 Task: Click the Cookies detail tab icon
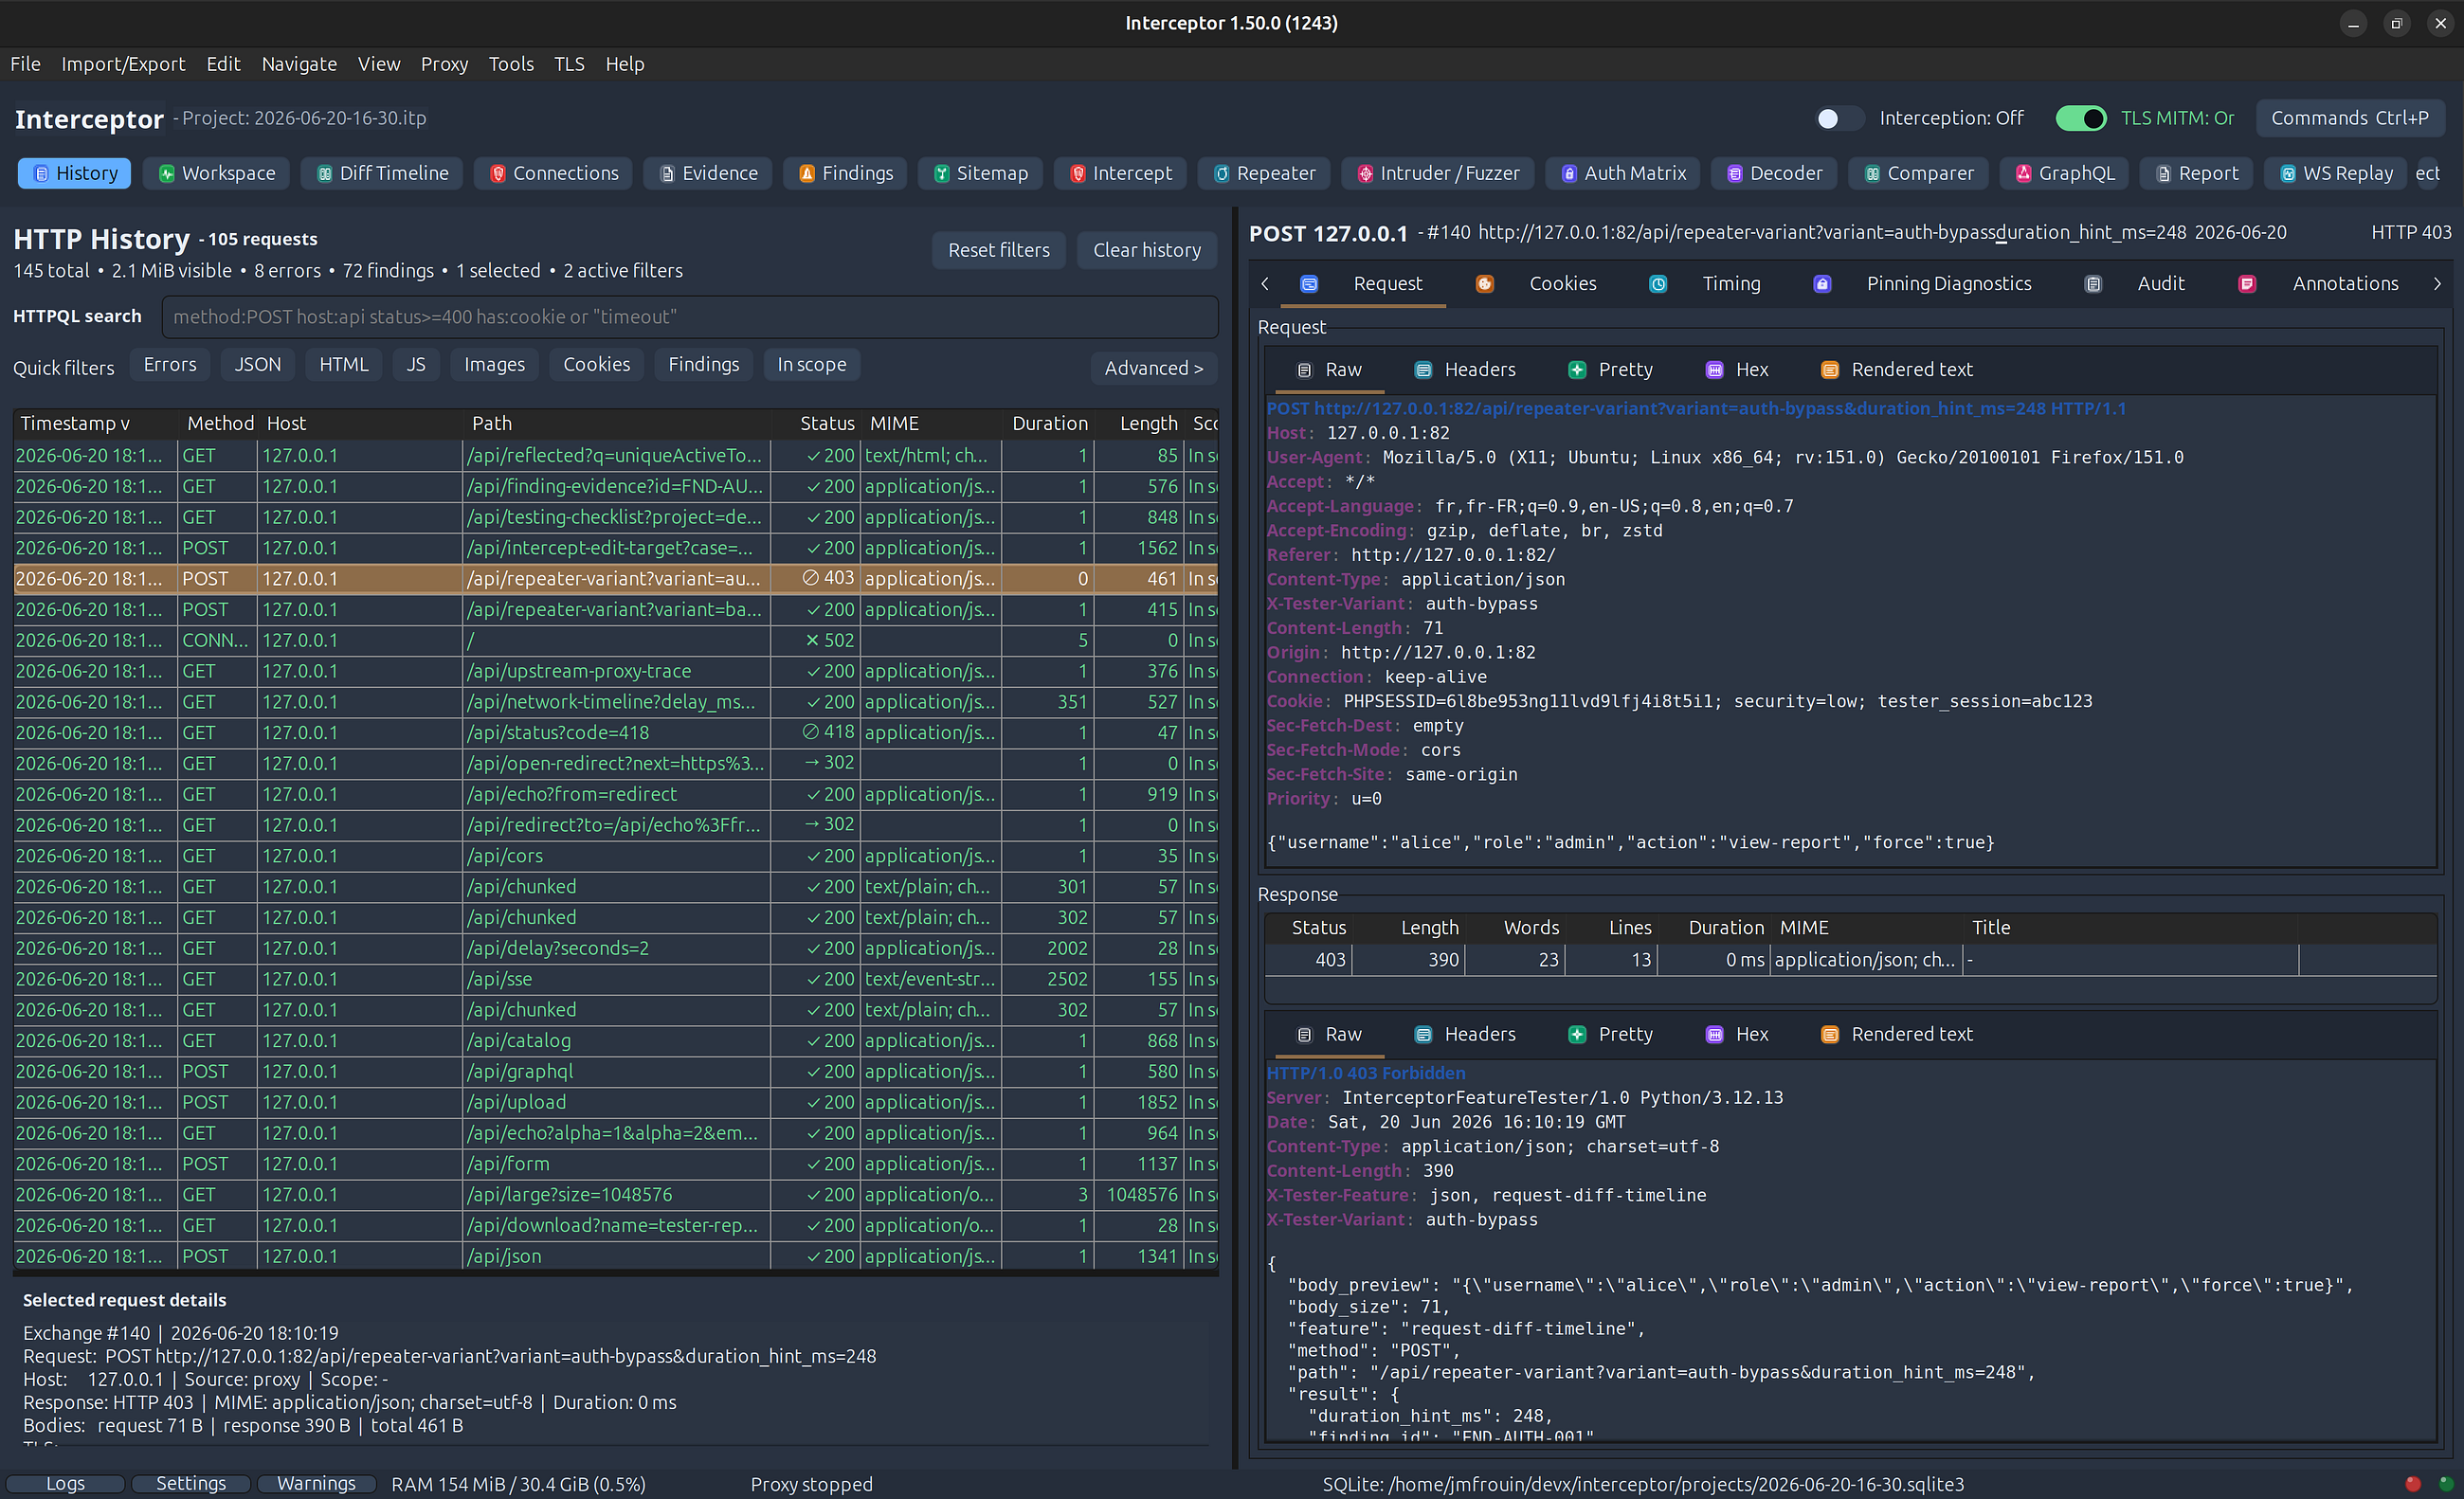click(x=1485, y=284)
